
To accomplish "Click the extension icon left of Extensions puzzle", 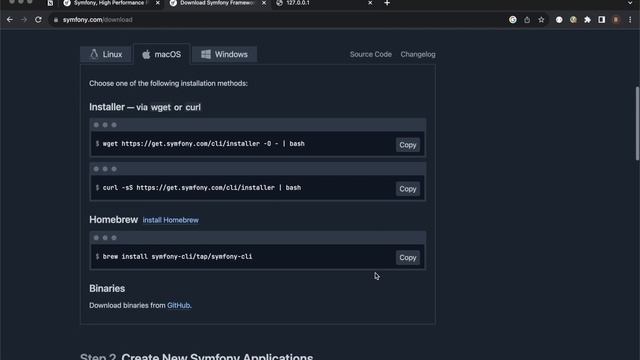I will pyautogui.click(x=573, y=20).
